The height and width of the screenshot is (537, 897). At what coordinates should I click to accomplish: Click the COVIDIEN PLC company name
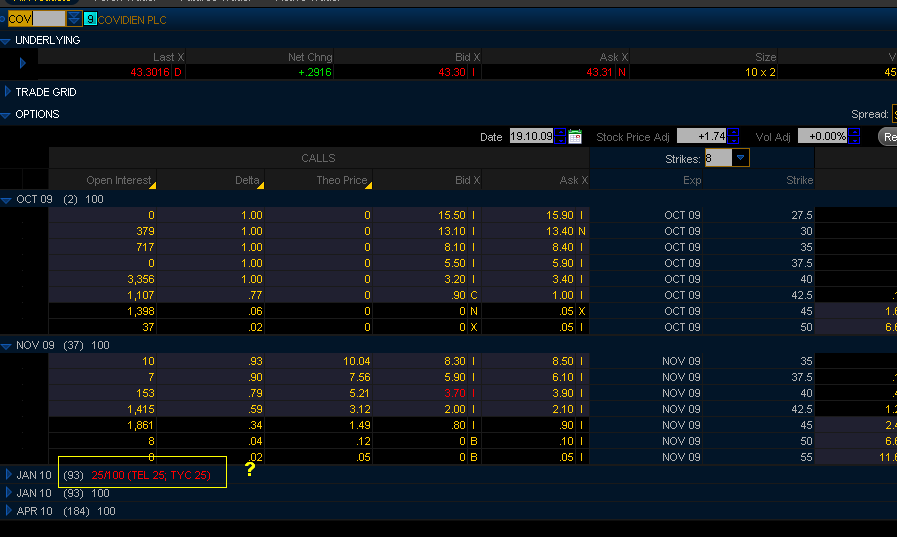click(x=132, y=20)
